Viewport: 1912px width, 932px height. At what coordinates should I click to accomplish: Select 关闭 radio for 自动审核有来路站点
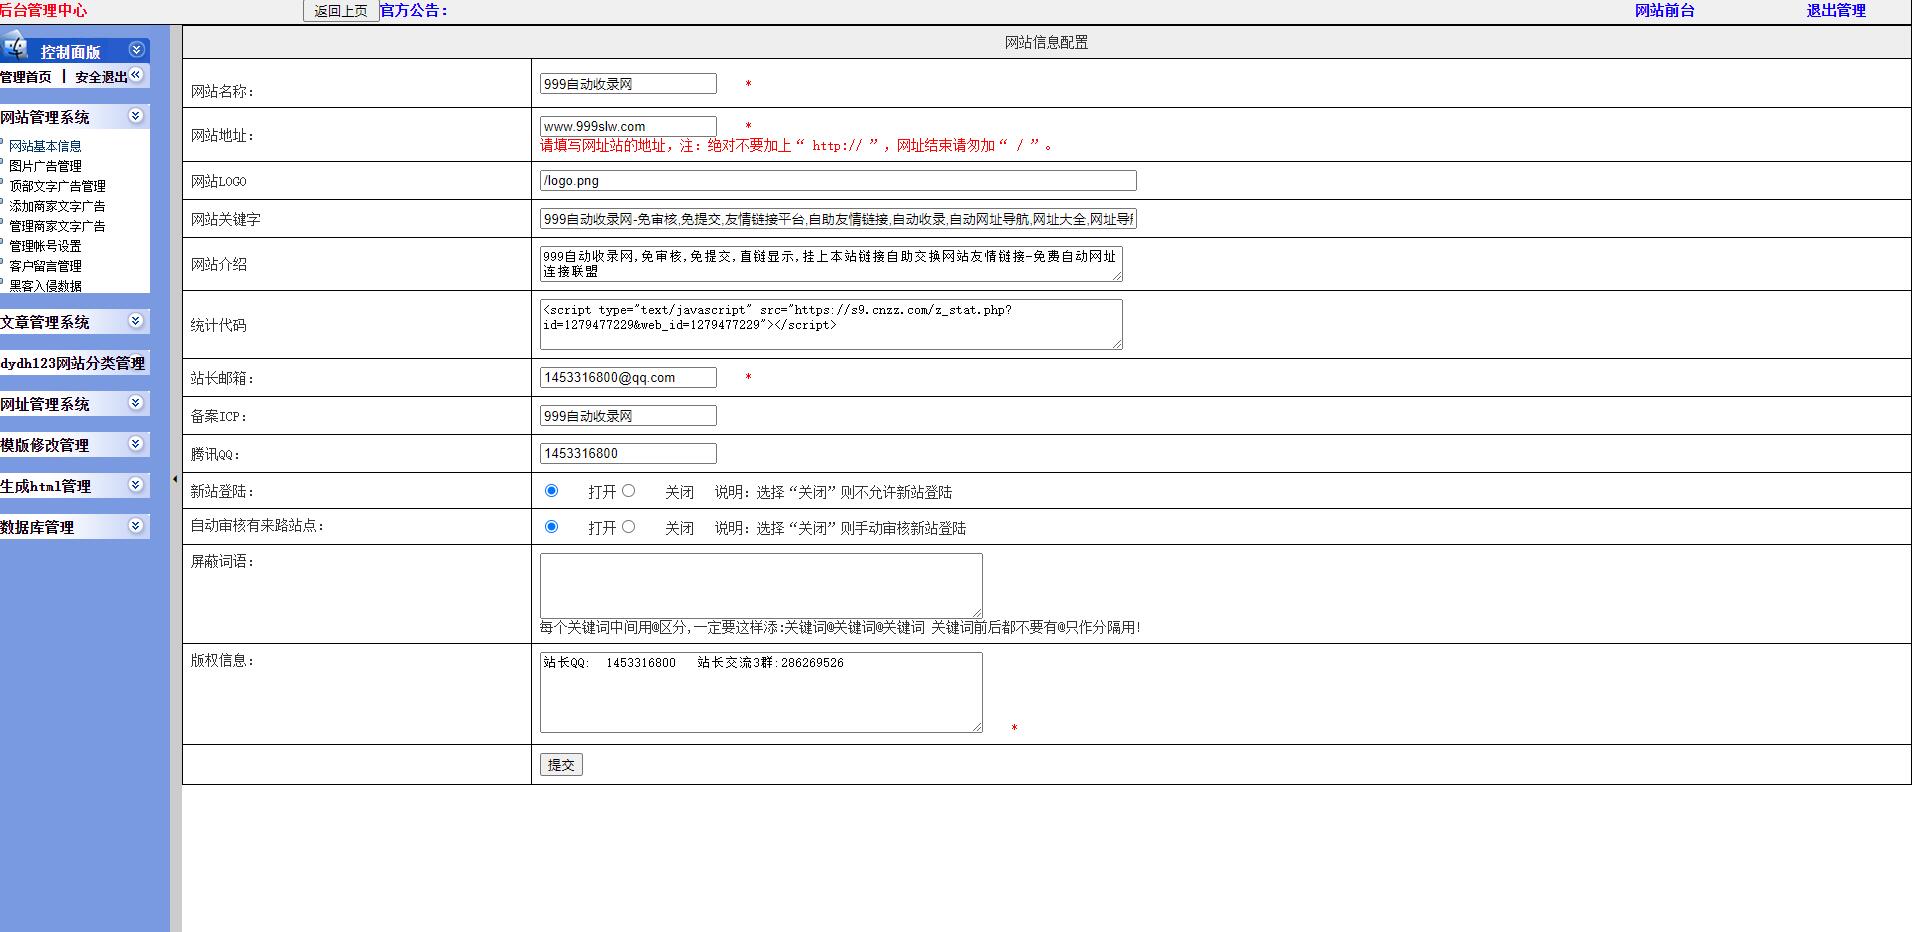tap(628, 527)
